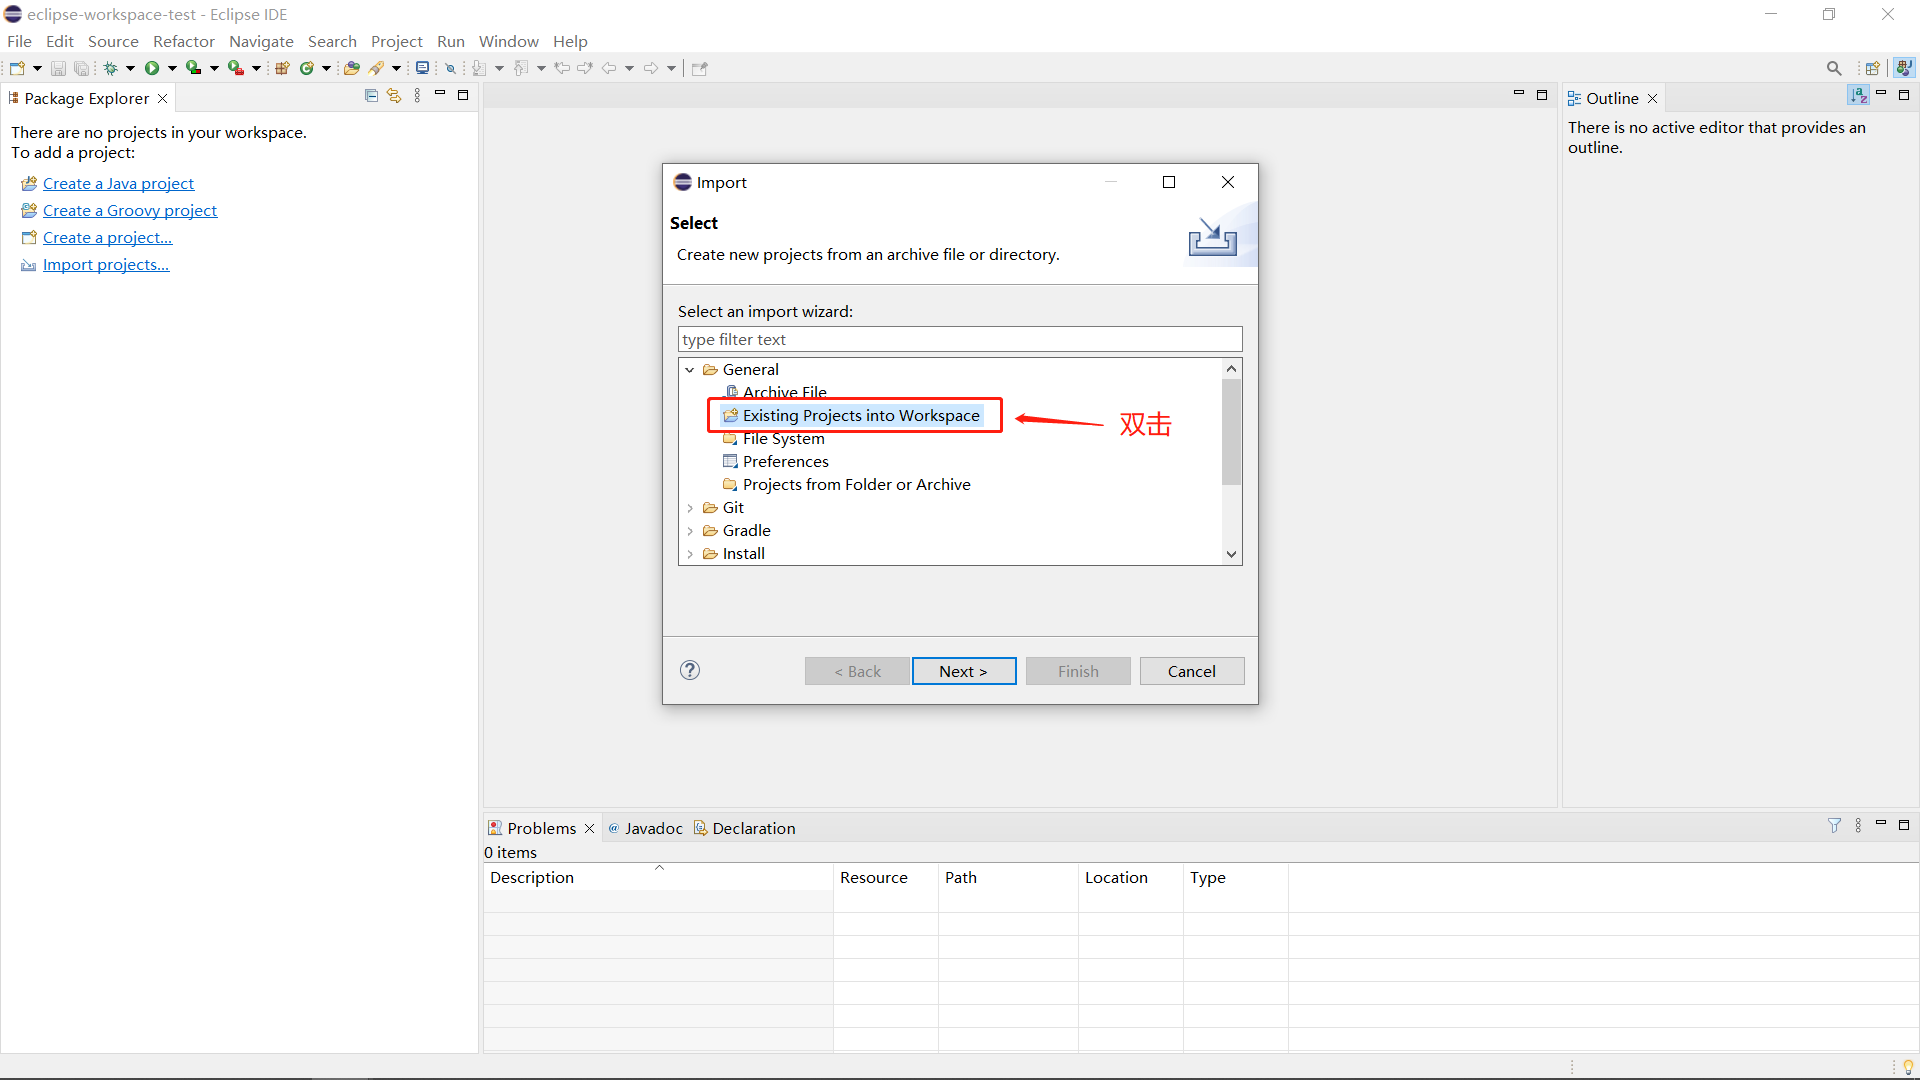Select Preferences in import wizard list
Screen dimensions: 1920x1080
(x=775, y=461)
